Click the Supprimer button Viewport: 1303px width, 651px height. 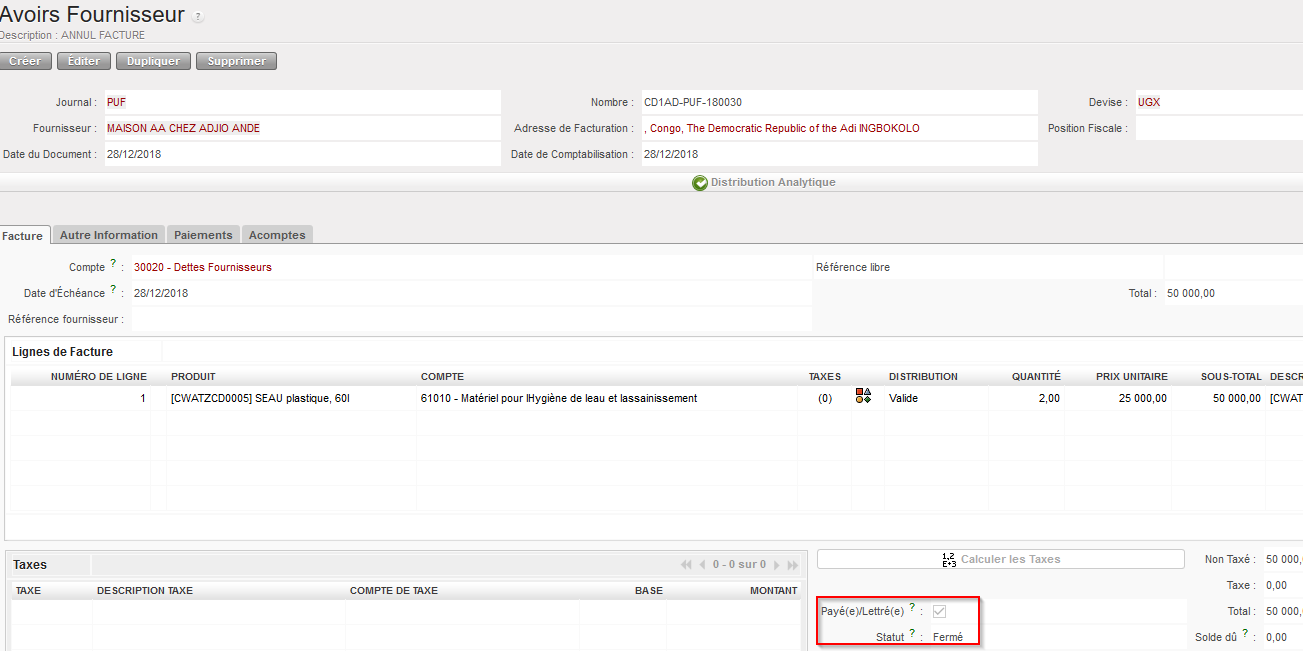click(x=236, y=61)
